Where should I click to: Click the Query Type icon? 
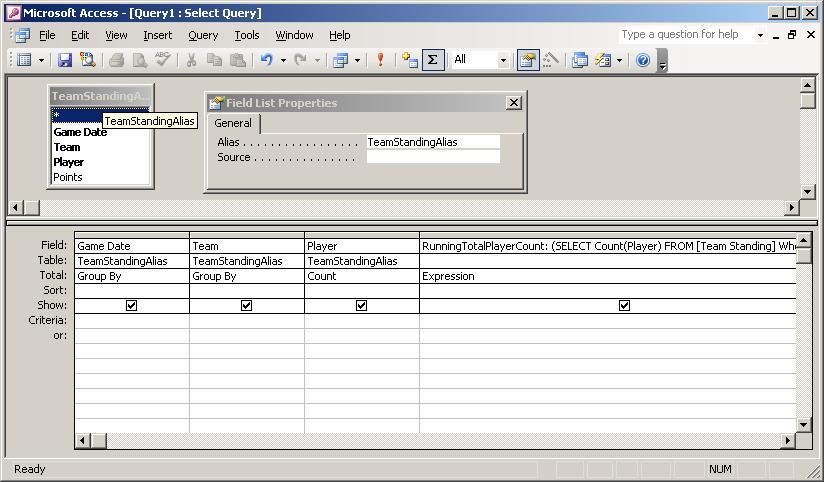click(341, 60)
